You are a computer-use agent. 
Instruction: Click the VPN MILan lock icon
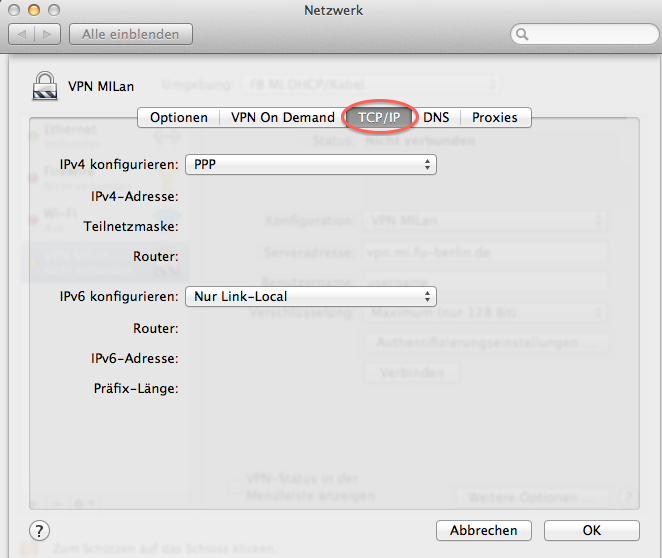(x=44, y=88)
